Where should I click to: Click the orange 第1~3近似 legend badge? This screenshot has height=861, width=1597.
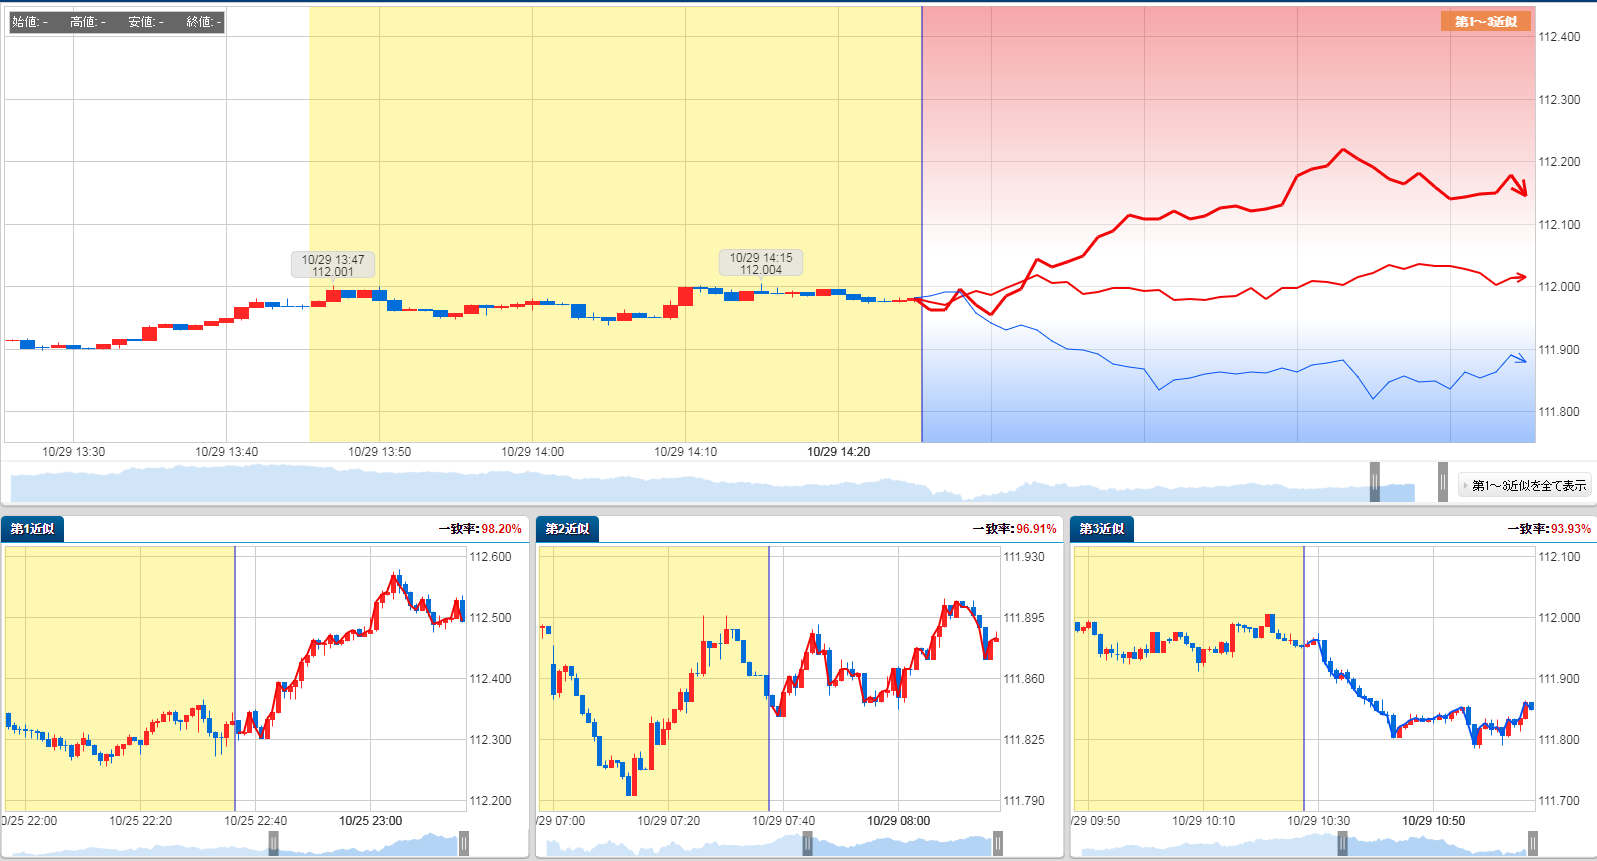pyautogui.click(x=1485, y=21)
